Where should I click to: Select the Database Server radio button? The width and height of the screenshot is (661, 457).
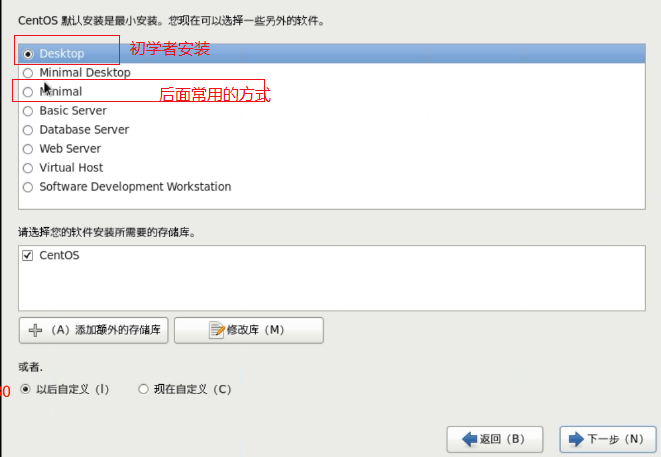(x=28, y=130)
